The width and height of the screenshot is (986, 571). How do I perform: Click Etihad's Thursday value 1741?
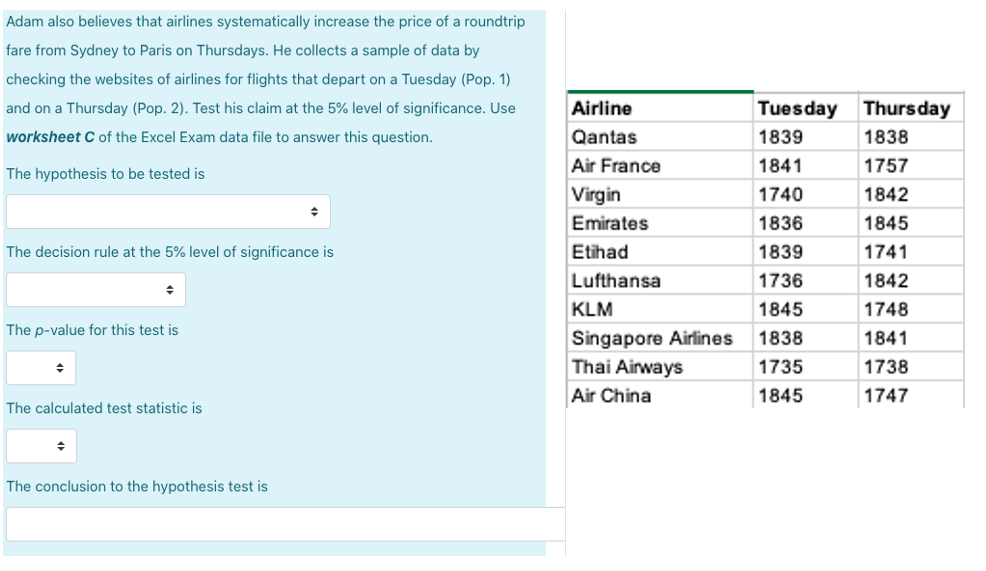(x=911, y=252)
